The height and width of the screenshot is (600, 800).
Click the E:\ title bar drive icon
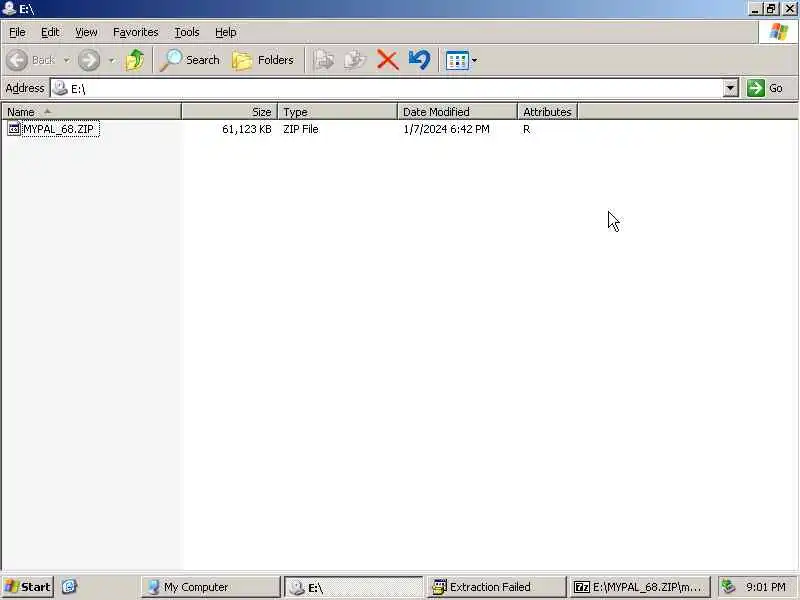pos(9,8)
